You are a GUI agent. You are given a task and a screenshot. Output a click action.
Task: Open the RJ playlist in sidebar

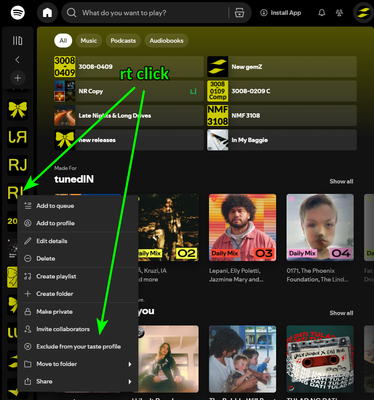click(18, 165)
